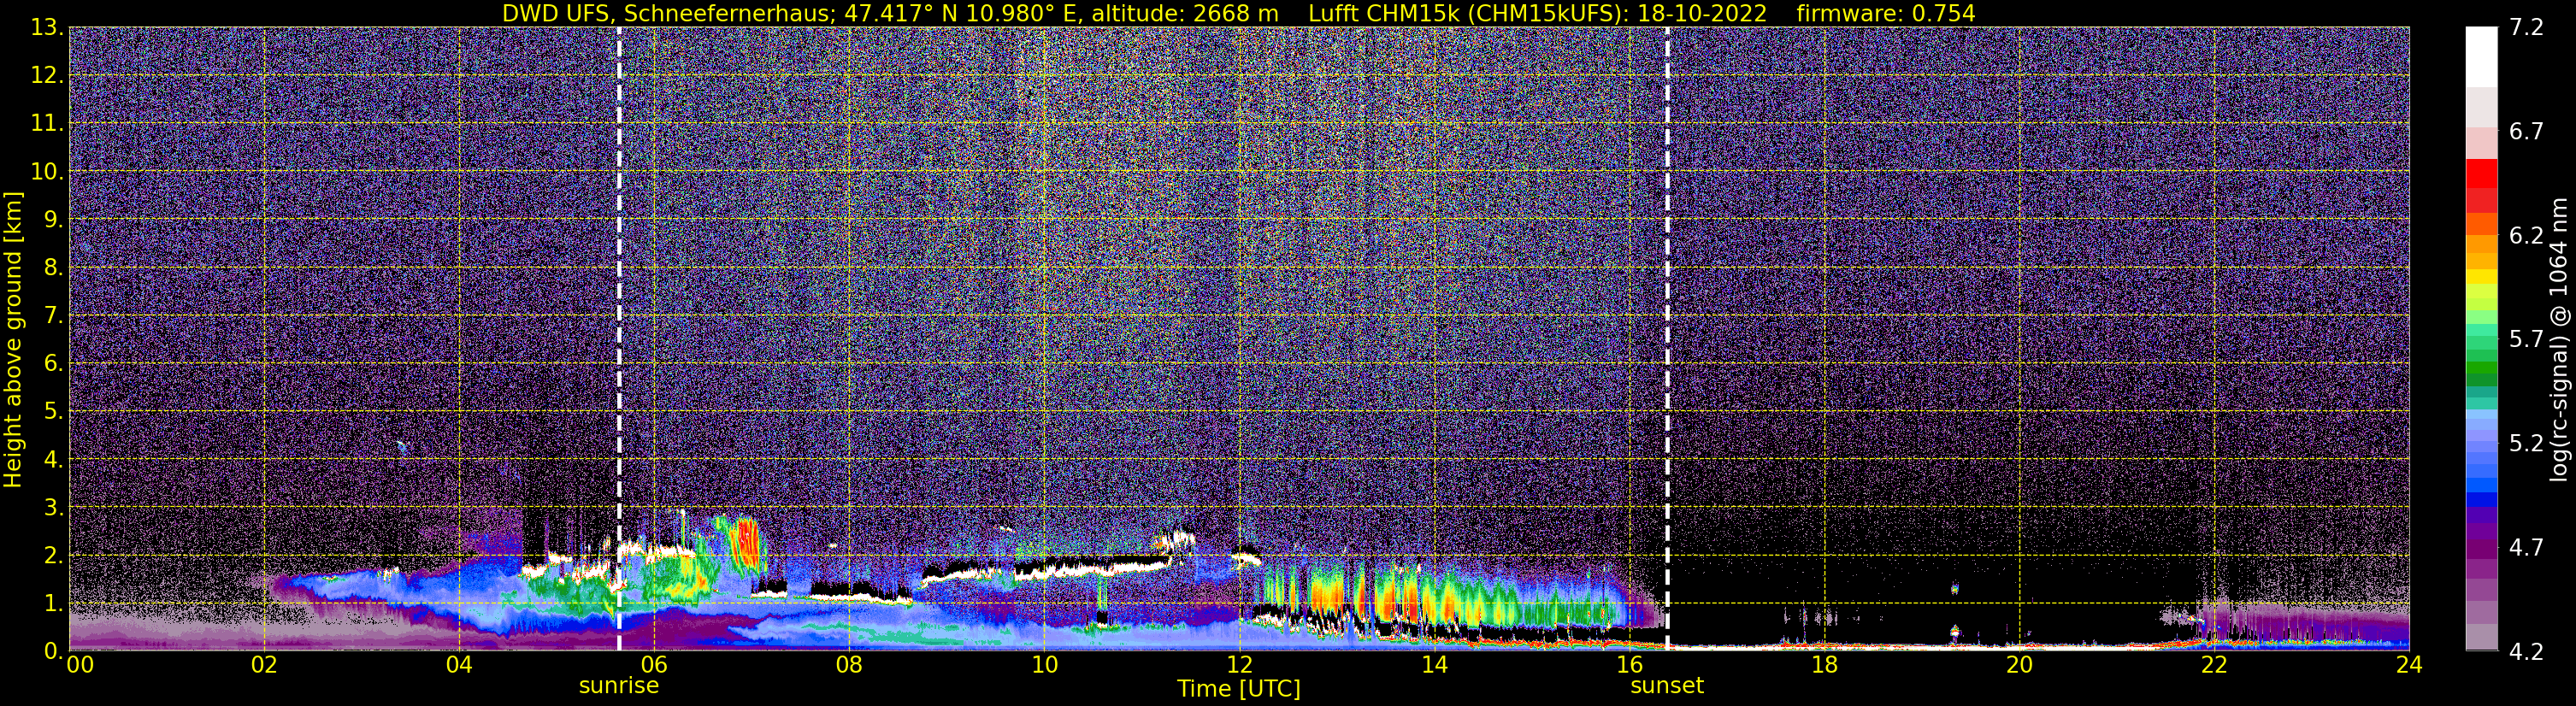Click the '1.' height tick label
This screenshot has width=2576, height=706.
pos(53,603)
